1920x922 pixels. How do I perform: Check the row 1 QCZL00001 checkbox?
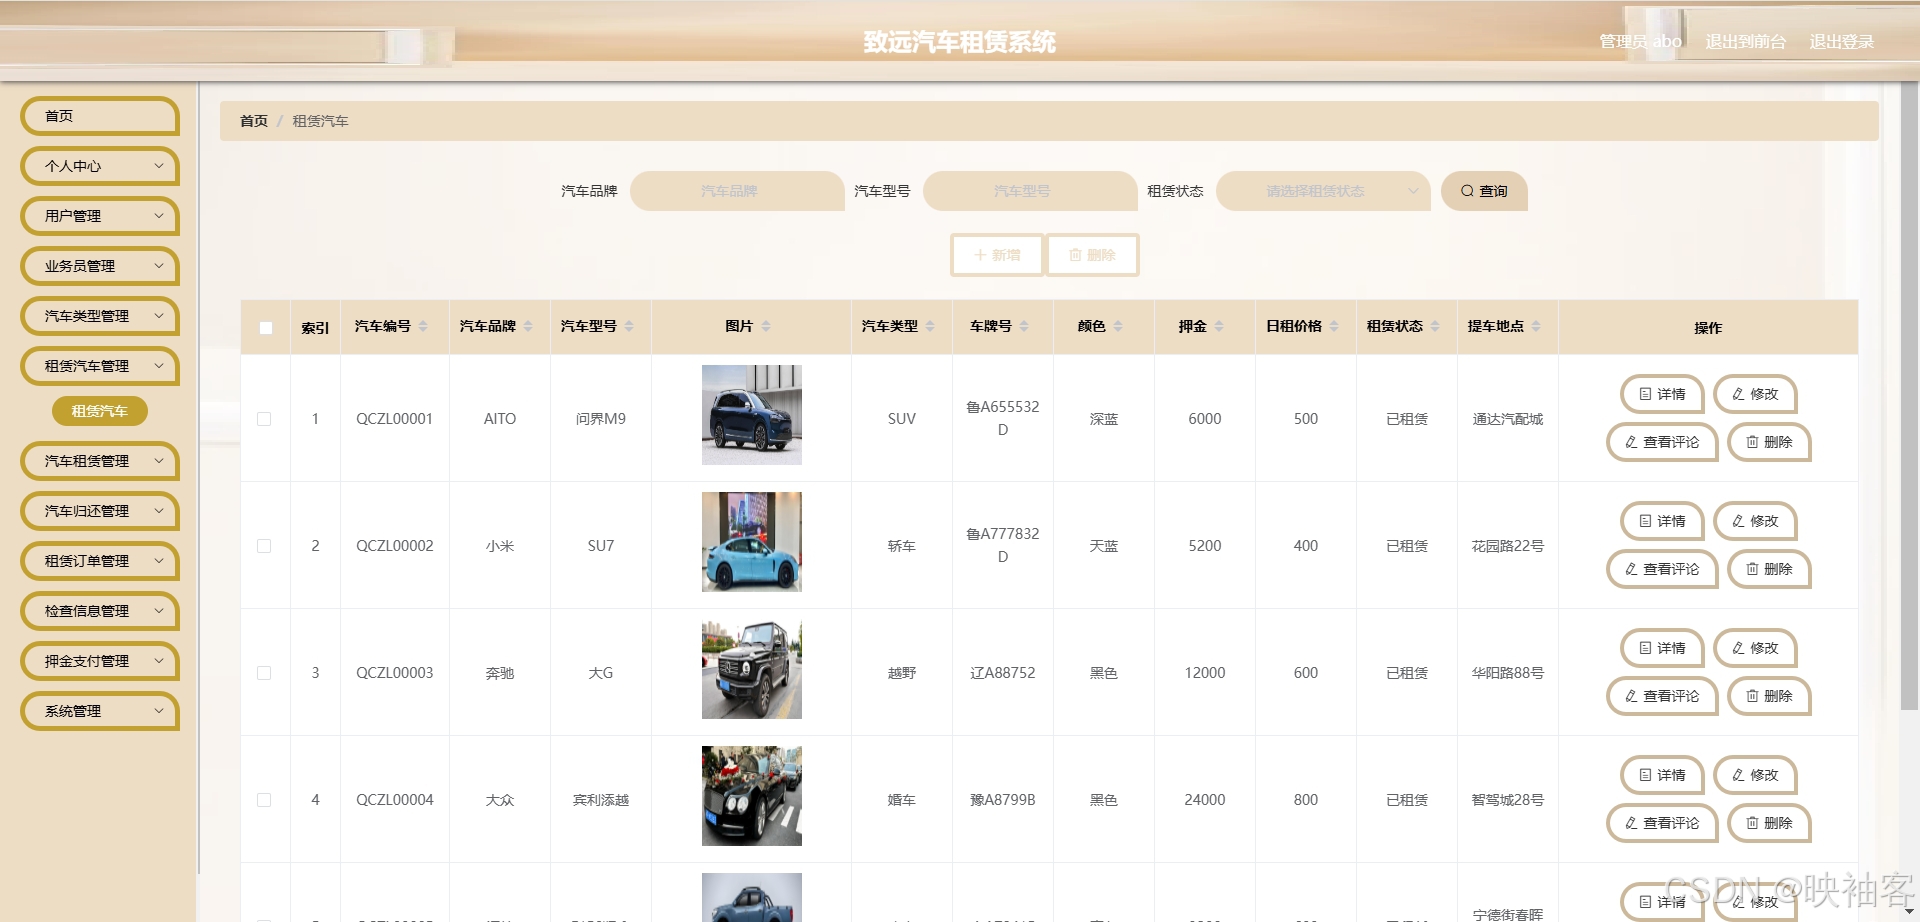(x=264, y=419)
